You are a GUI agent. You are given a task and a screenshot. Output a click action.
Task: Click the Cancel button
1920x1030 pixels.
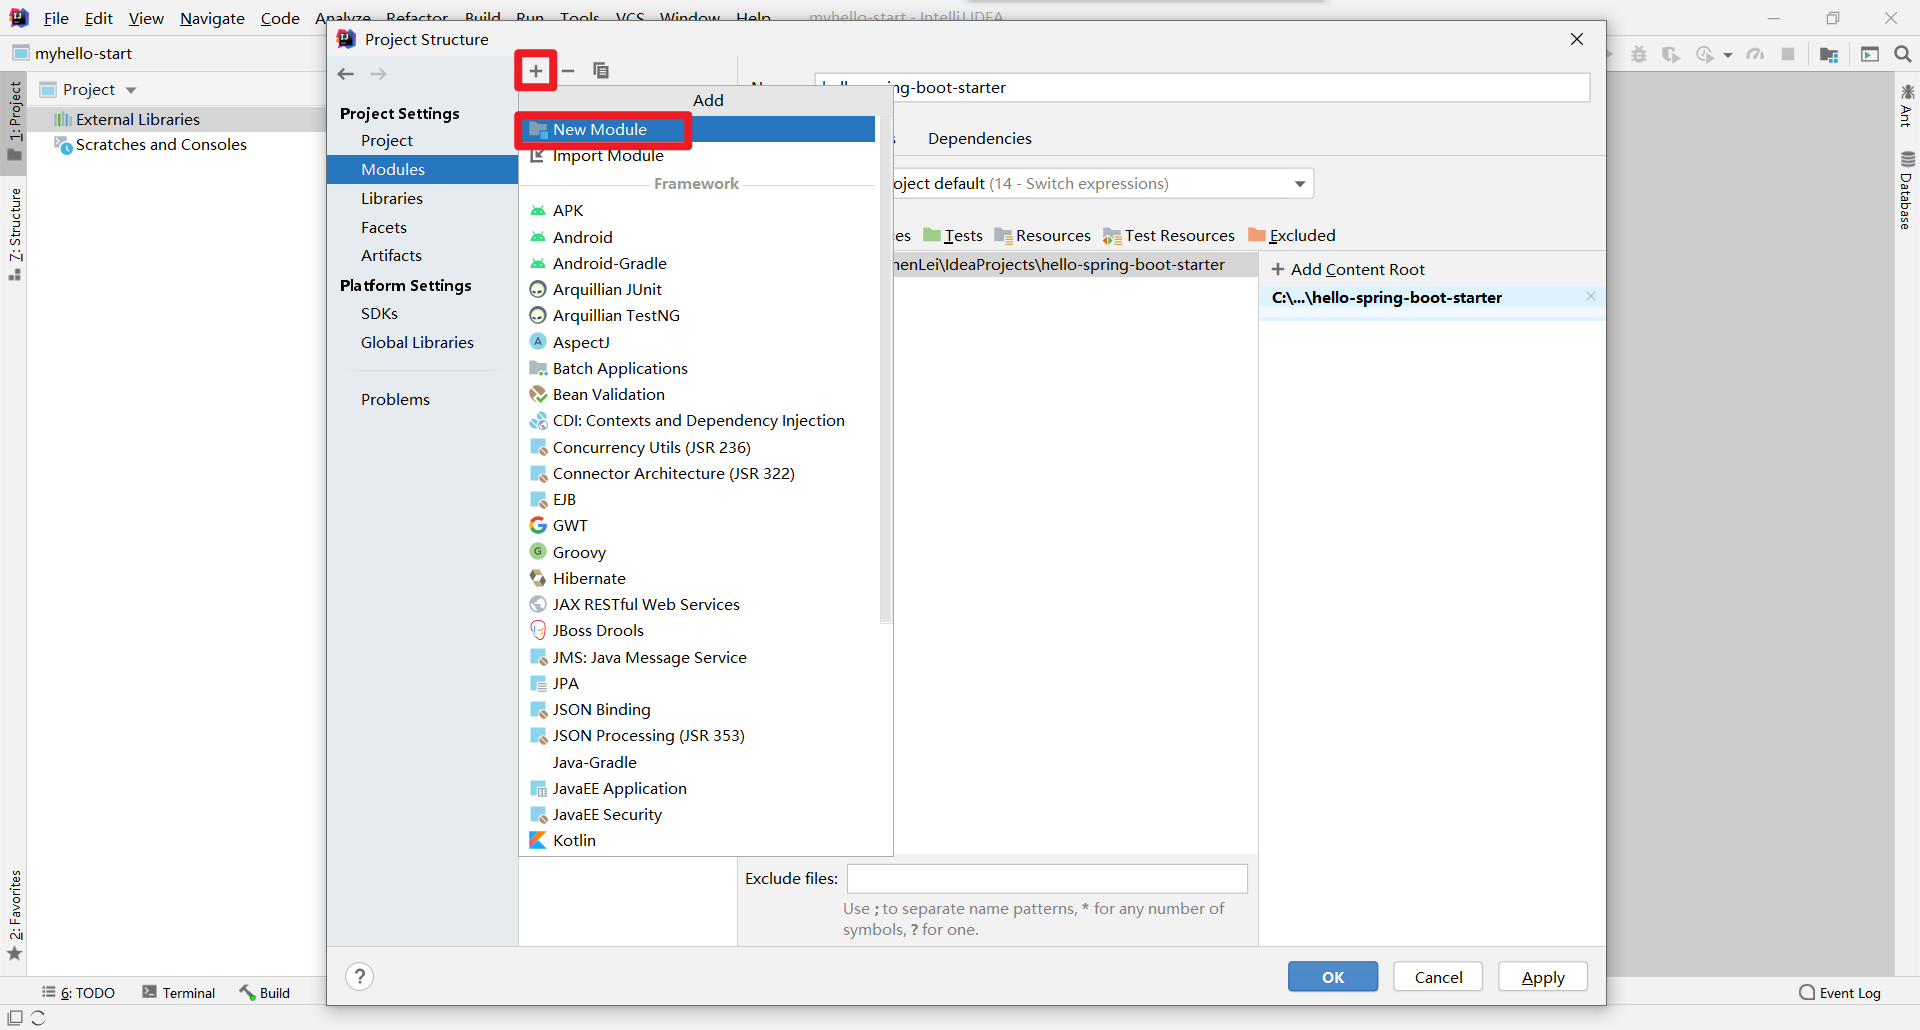point(1438,977)
